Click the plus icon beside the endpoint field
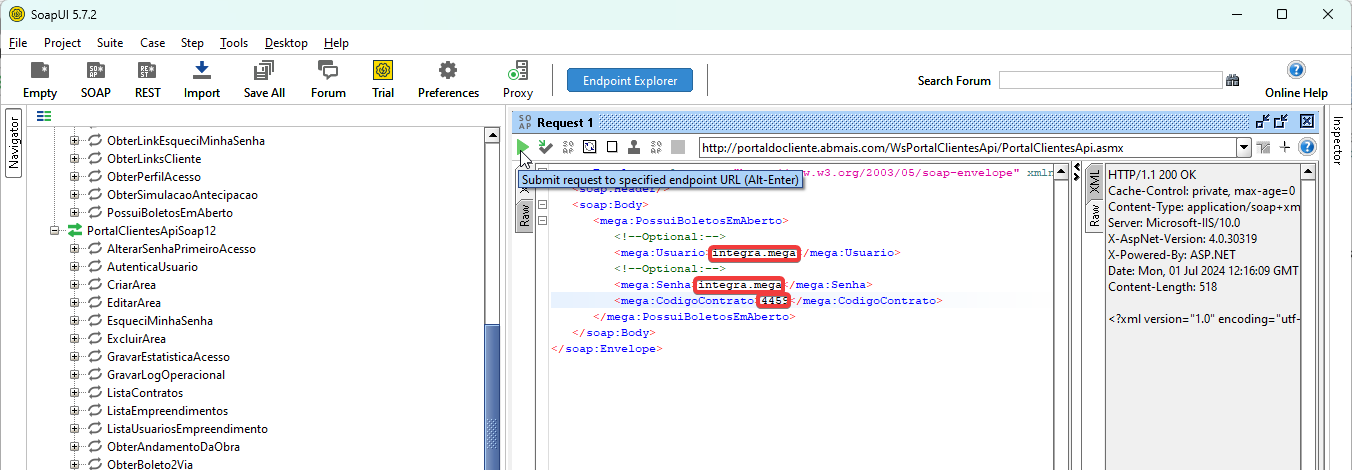The image size is (1352, 470). click(x=1285, y=147)
